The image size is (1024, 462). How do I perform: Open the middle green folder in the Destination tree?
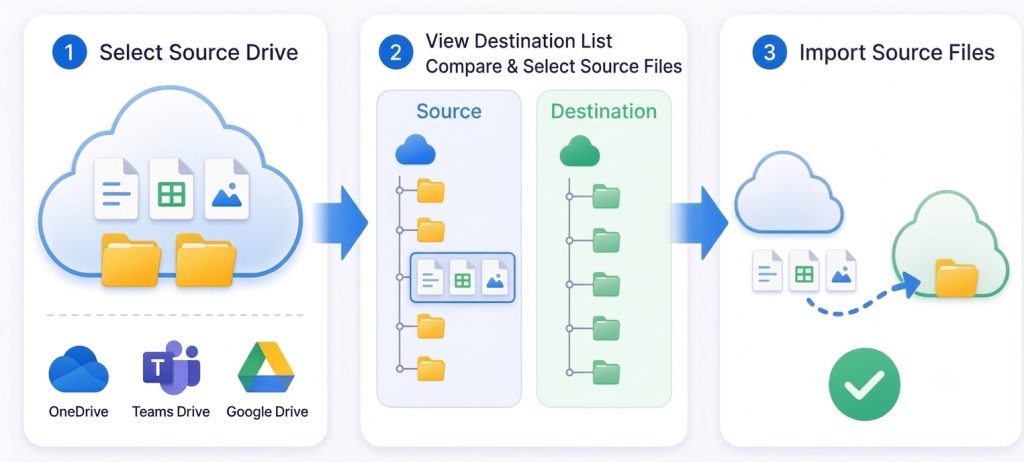pos(606,284)
